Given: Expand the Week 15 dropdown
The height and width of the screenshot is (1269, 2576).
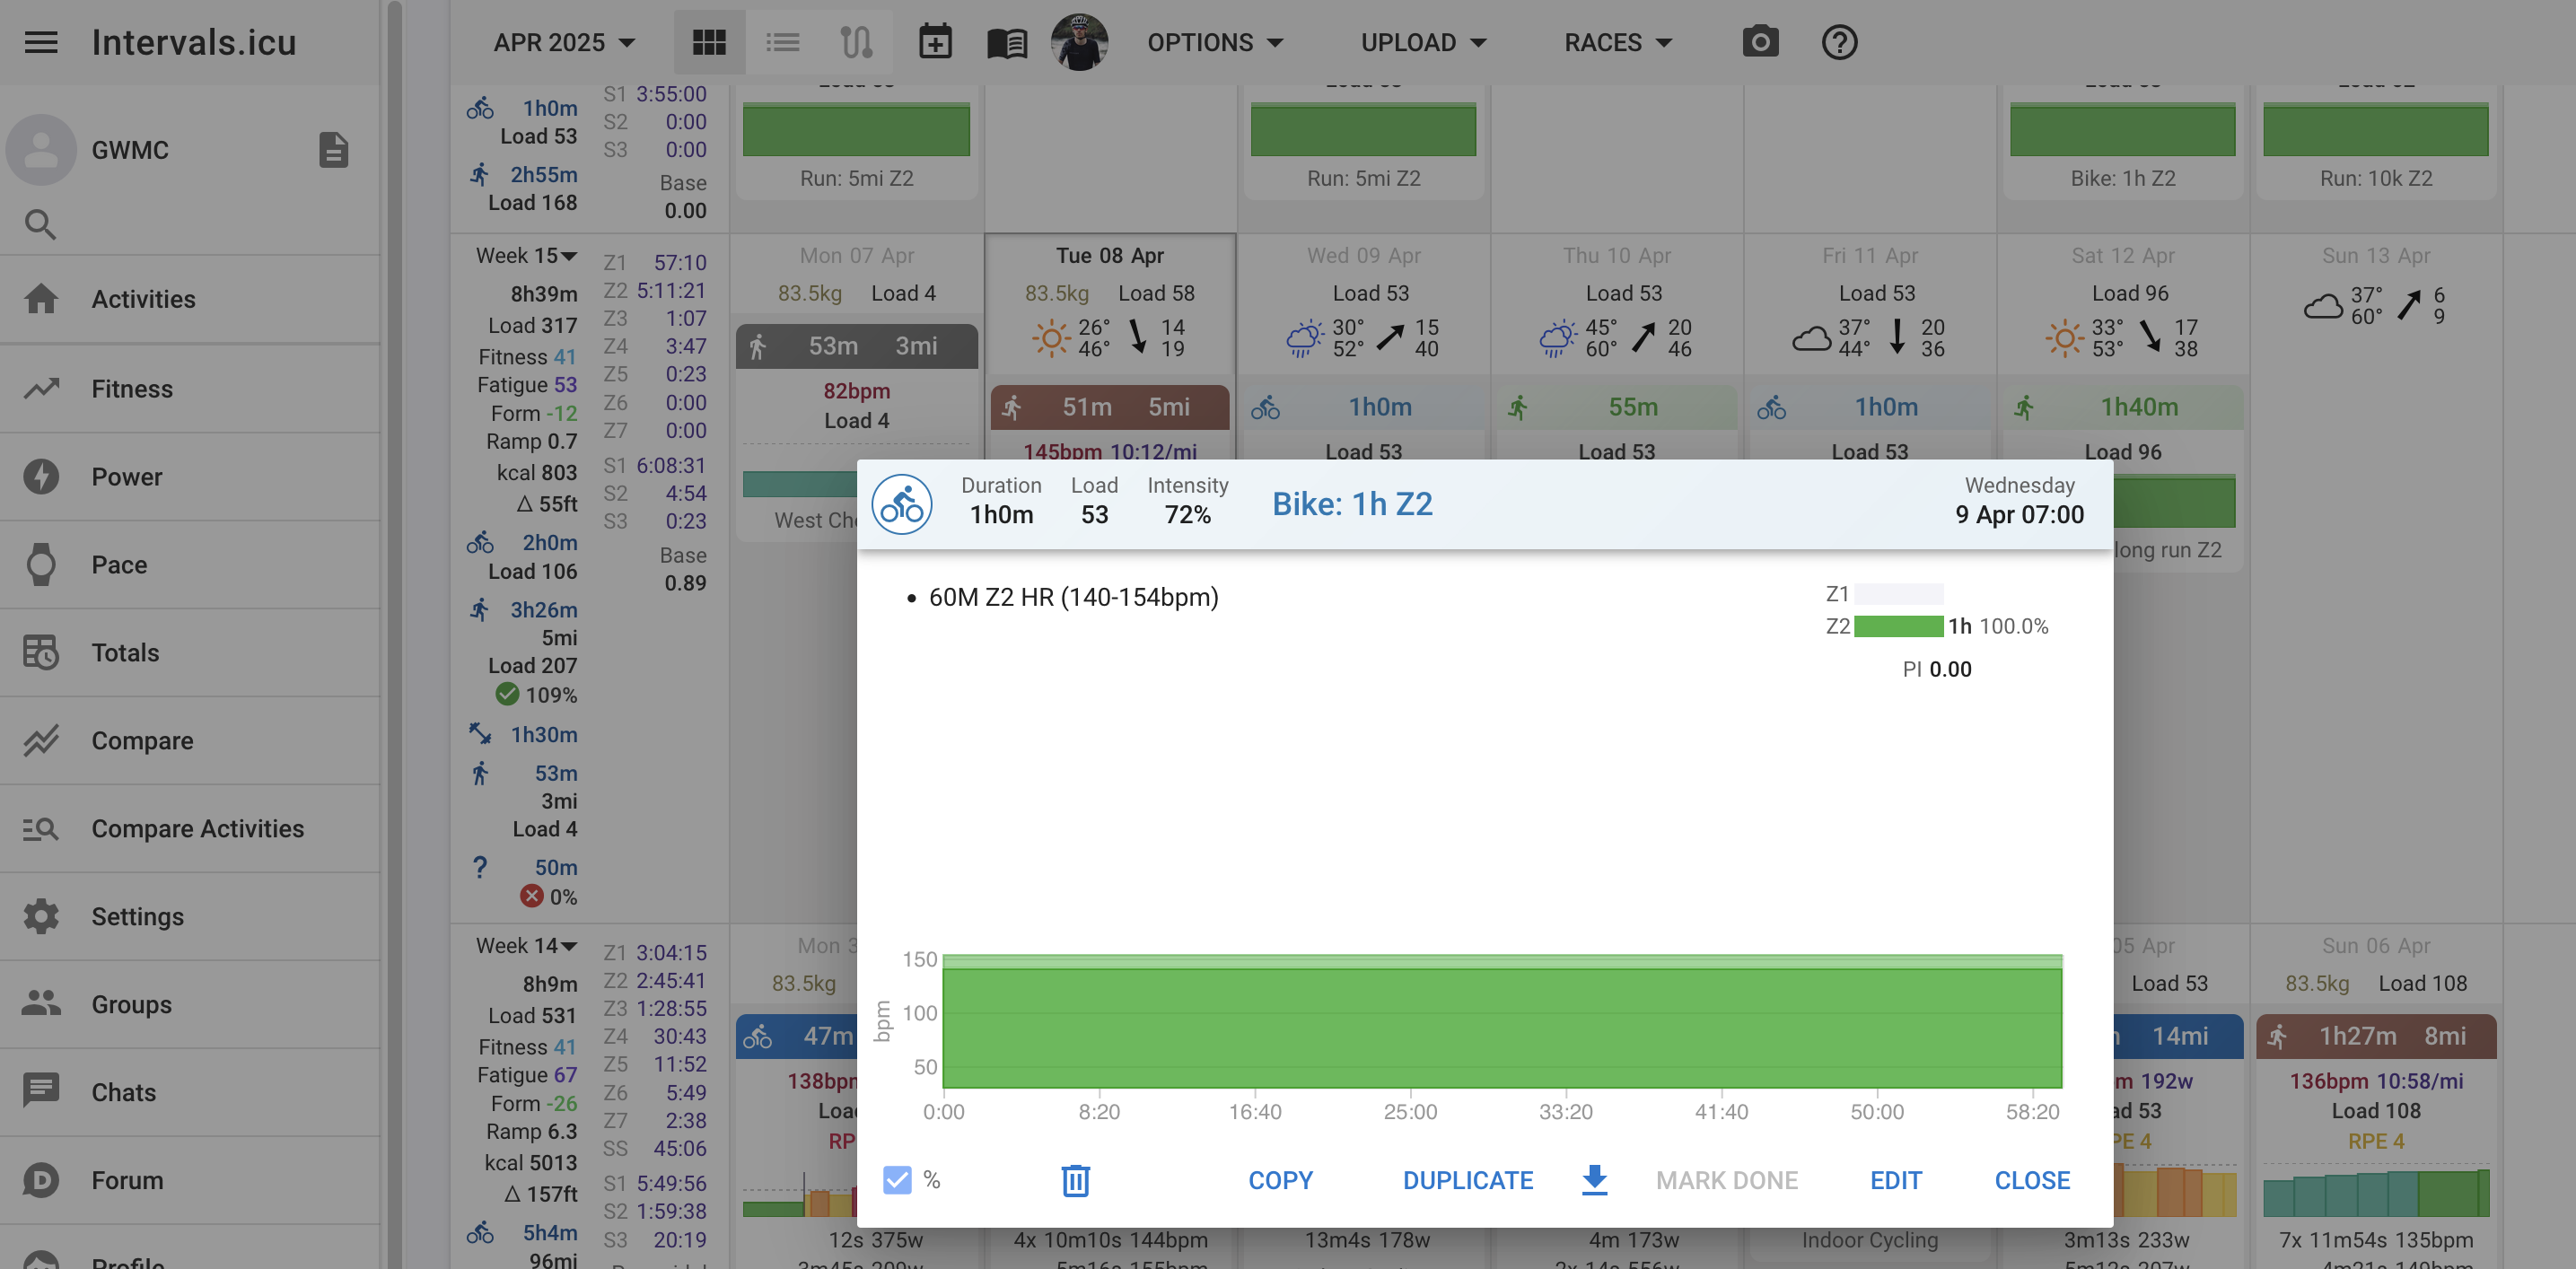Looking at the screenshot, I should [526, 256].
